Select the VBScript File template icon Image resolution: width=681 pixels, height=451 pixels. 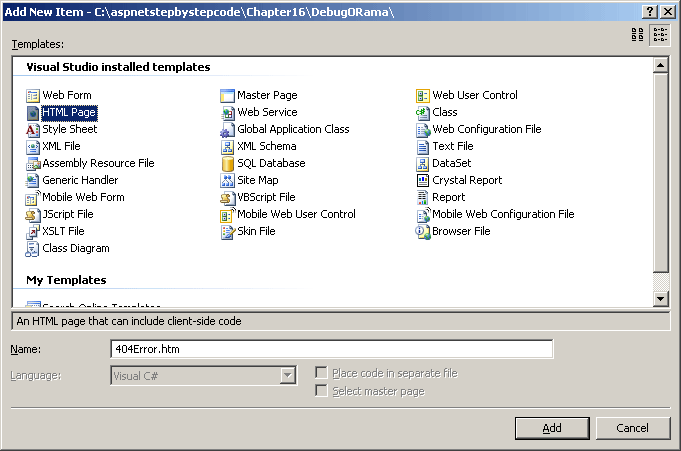227,198
